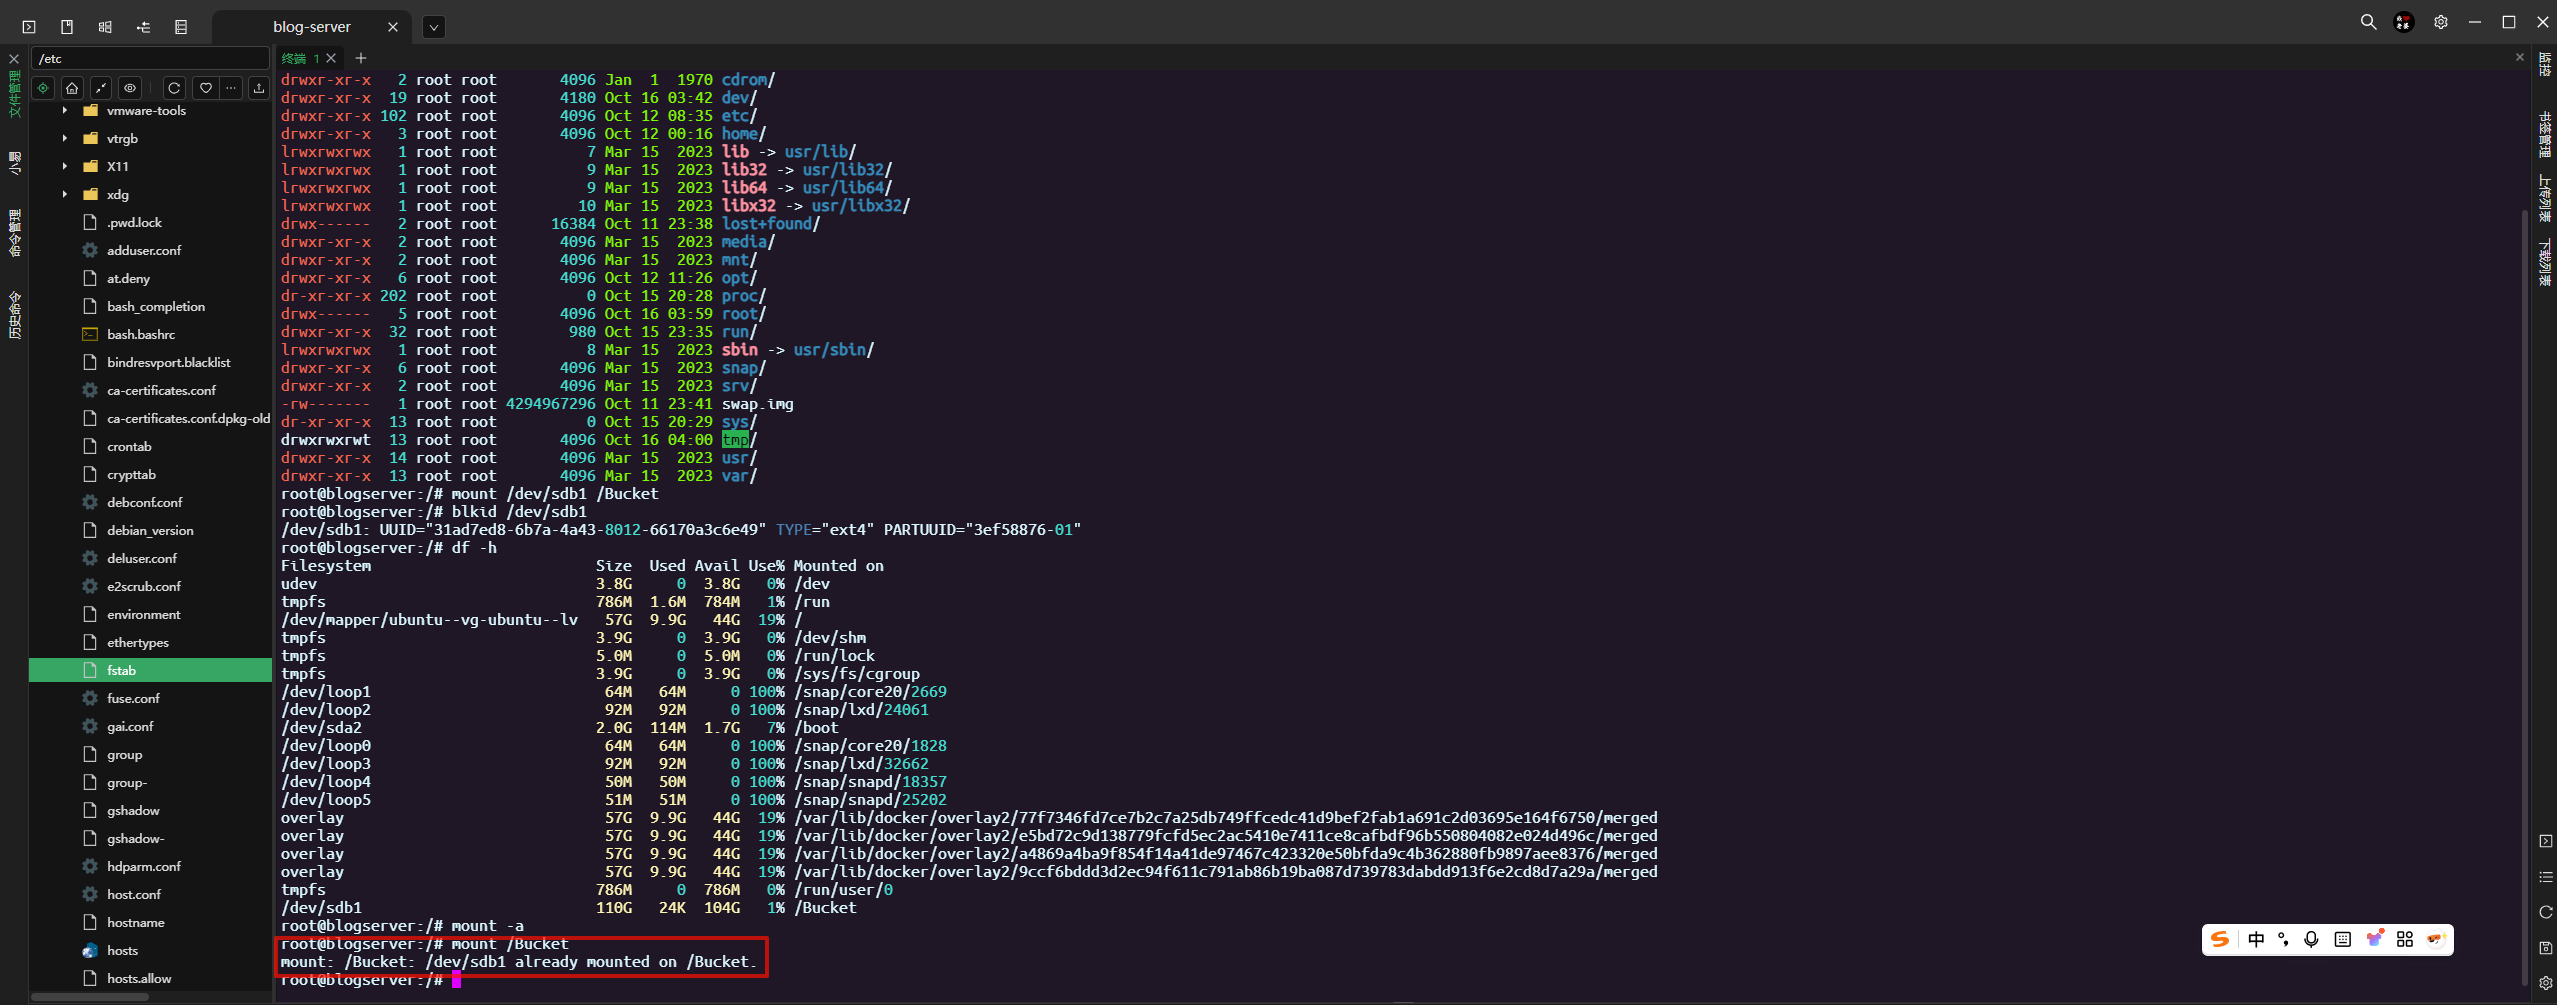The width and height of the screenshot is (2557, 1005).
Task: Toggle hidden files with the eye icon
Action: pos(130,88)
